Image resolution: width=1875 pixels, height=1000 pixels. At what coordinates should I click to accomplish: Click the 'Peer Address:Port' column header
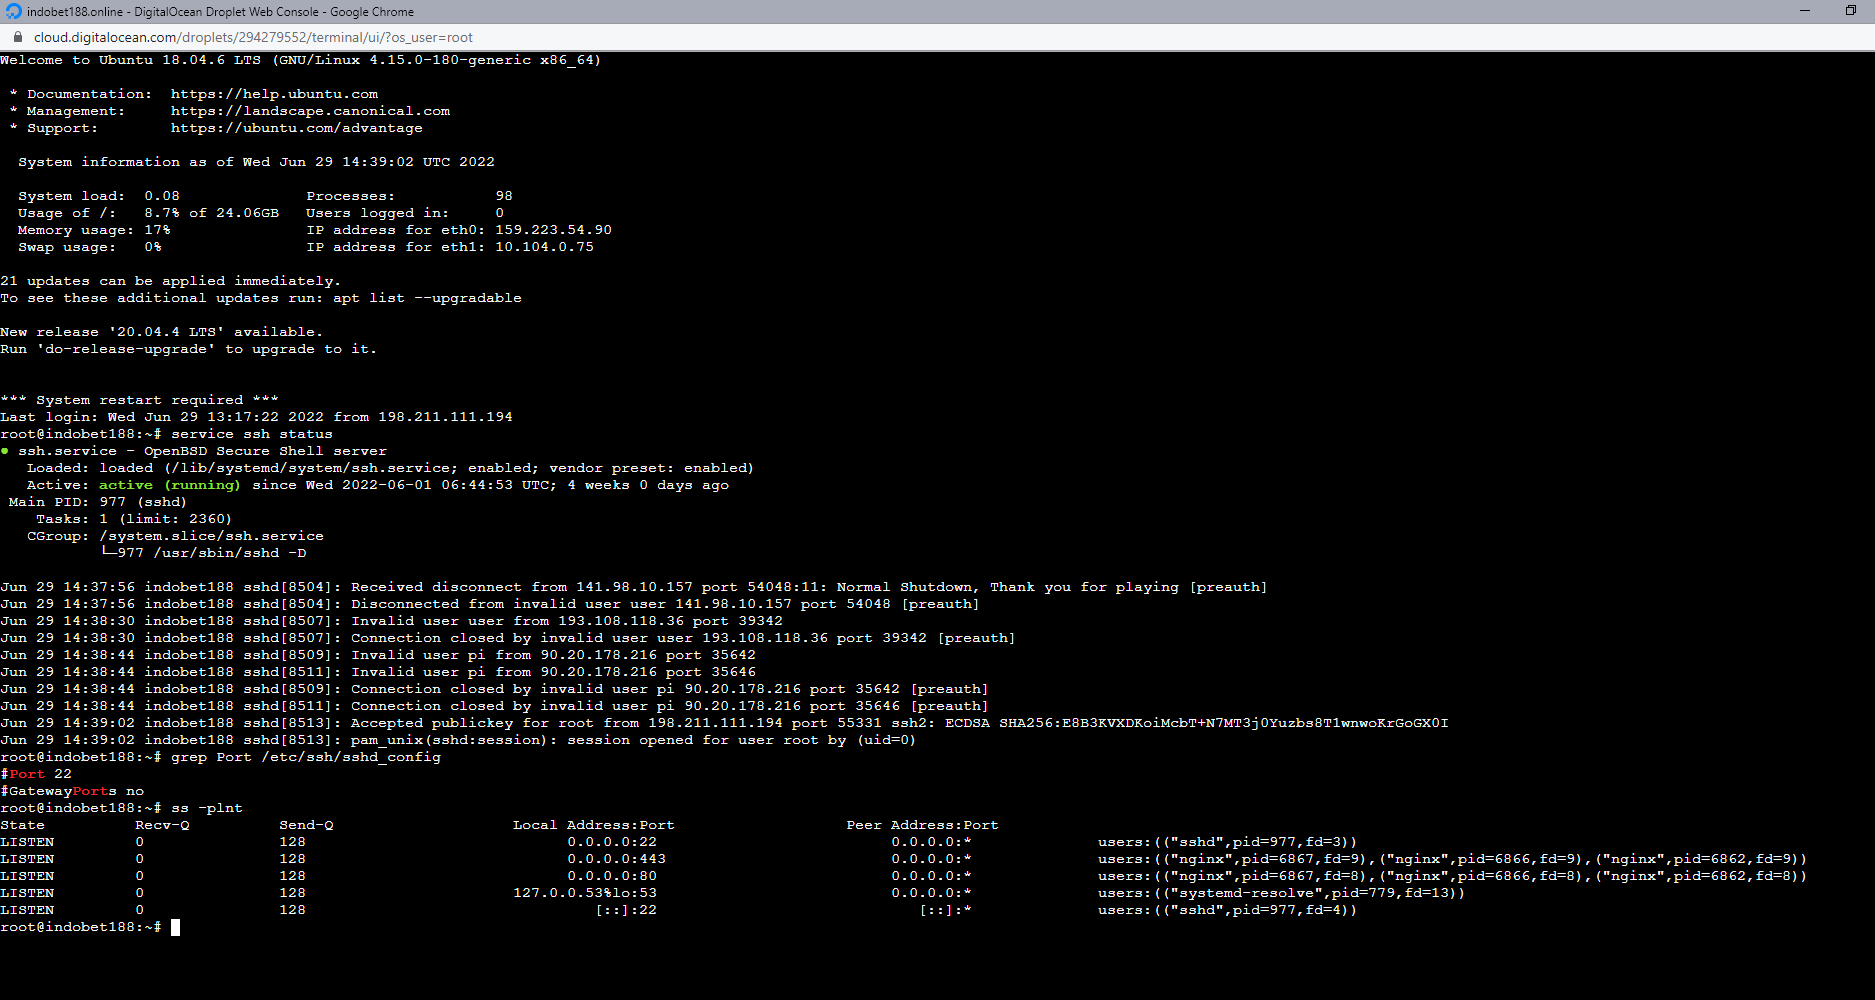tap(922, 825)
